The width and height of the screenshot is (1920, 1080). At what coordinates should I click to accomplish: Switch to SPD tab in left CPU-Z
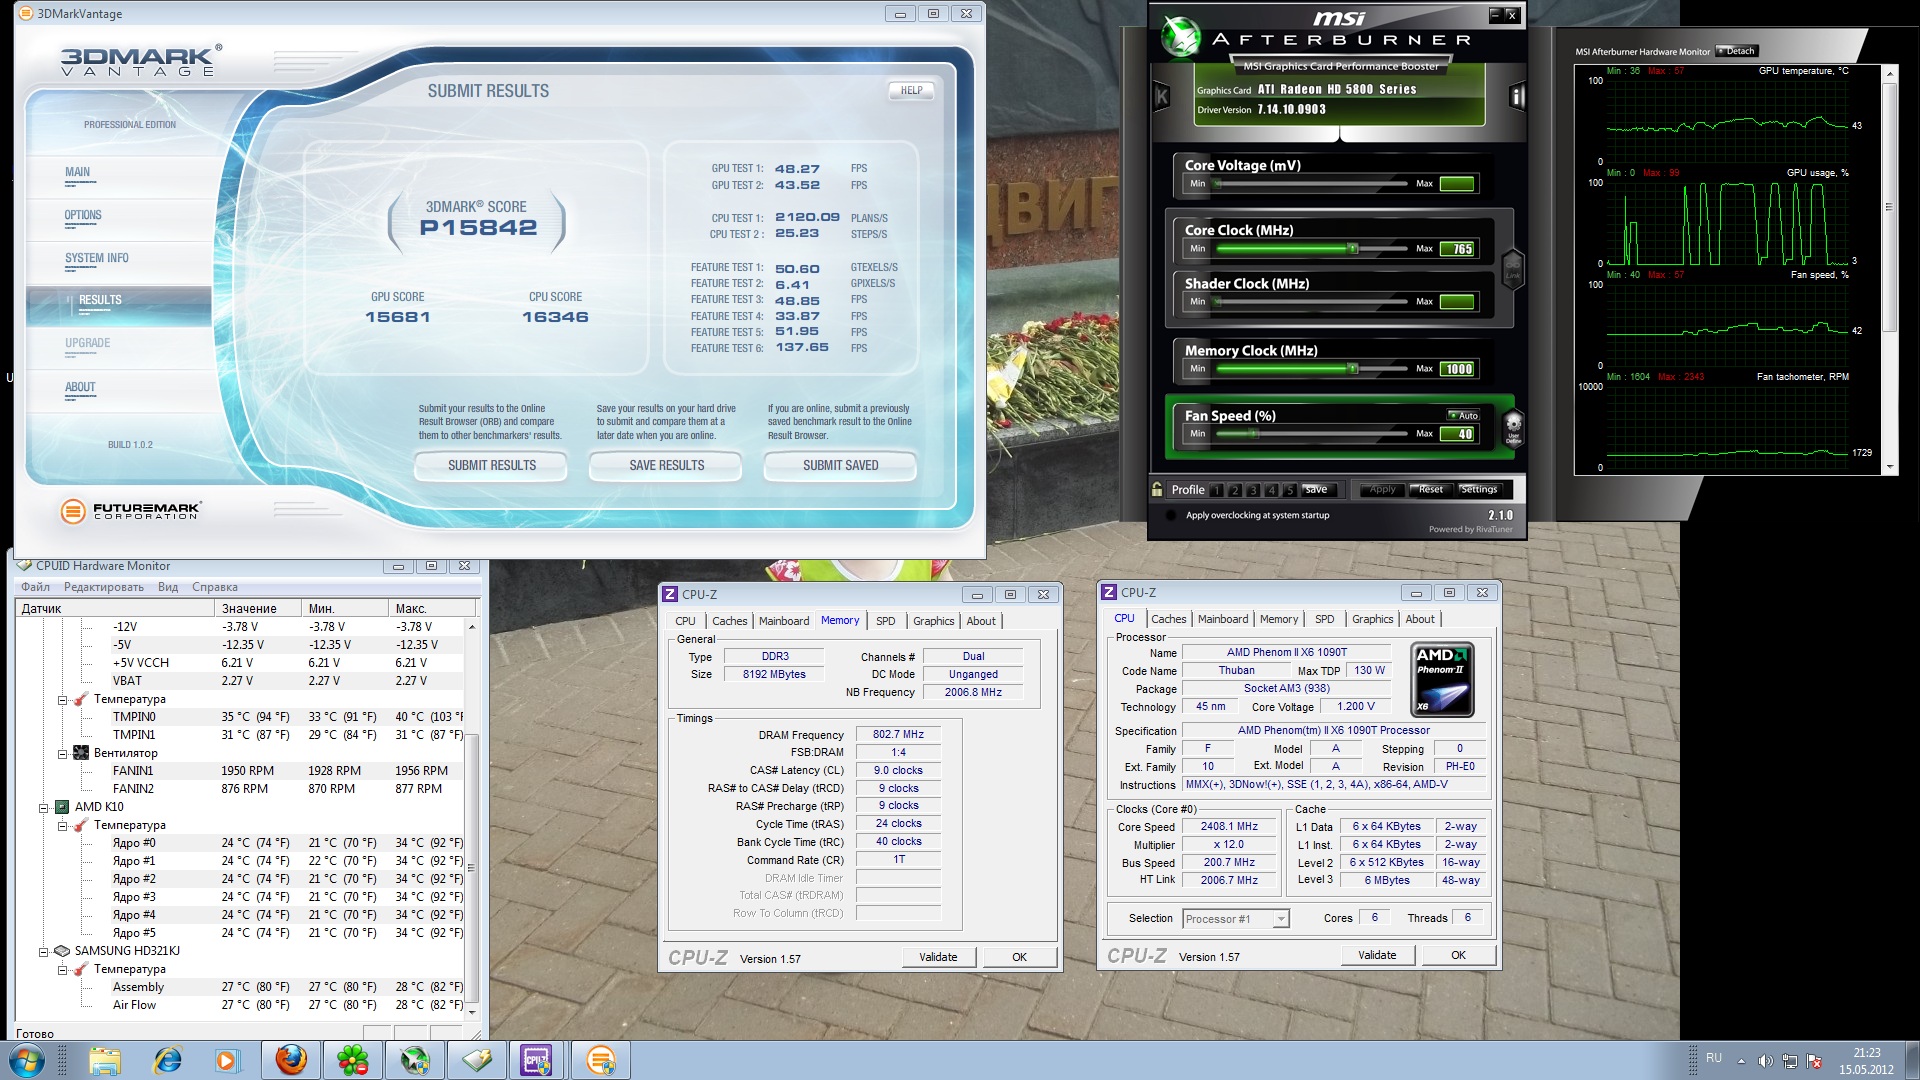885,621
